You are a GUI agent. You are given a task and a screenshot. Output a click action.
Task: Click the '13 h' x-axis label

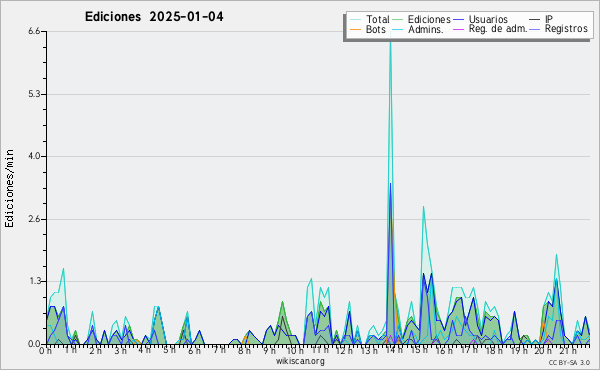369,350
